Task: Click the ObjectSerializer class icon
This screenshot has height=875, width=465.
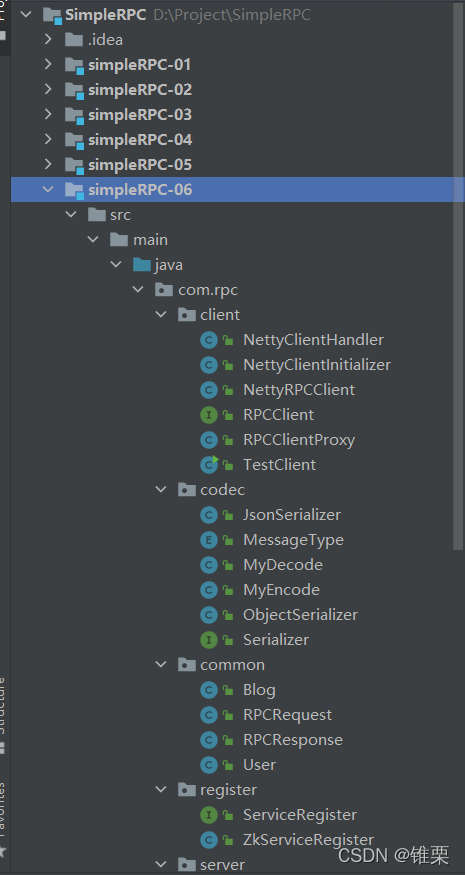Action: (x=209, y=615)
